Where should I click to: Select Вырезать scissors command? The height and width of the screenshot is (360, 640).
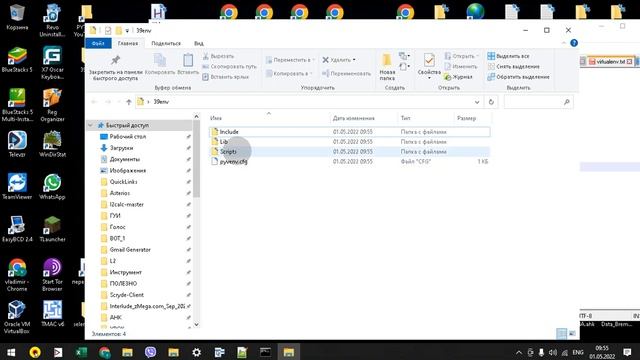pyautogui.click(x=218, y=56)
